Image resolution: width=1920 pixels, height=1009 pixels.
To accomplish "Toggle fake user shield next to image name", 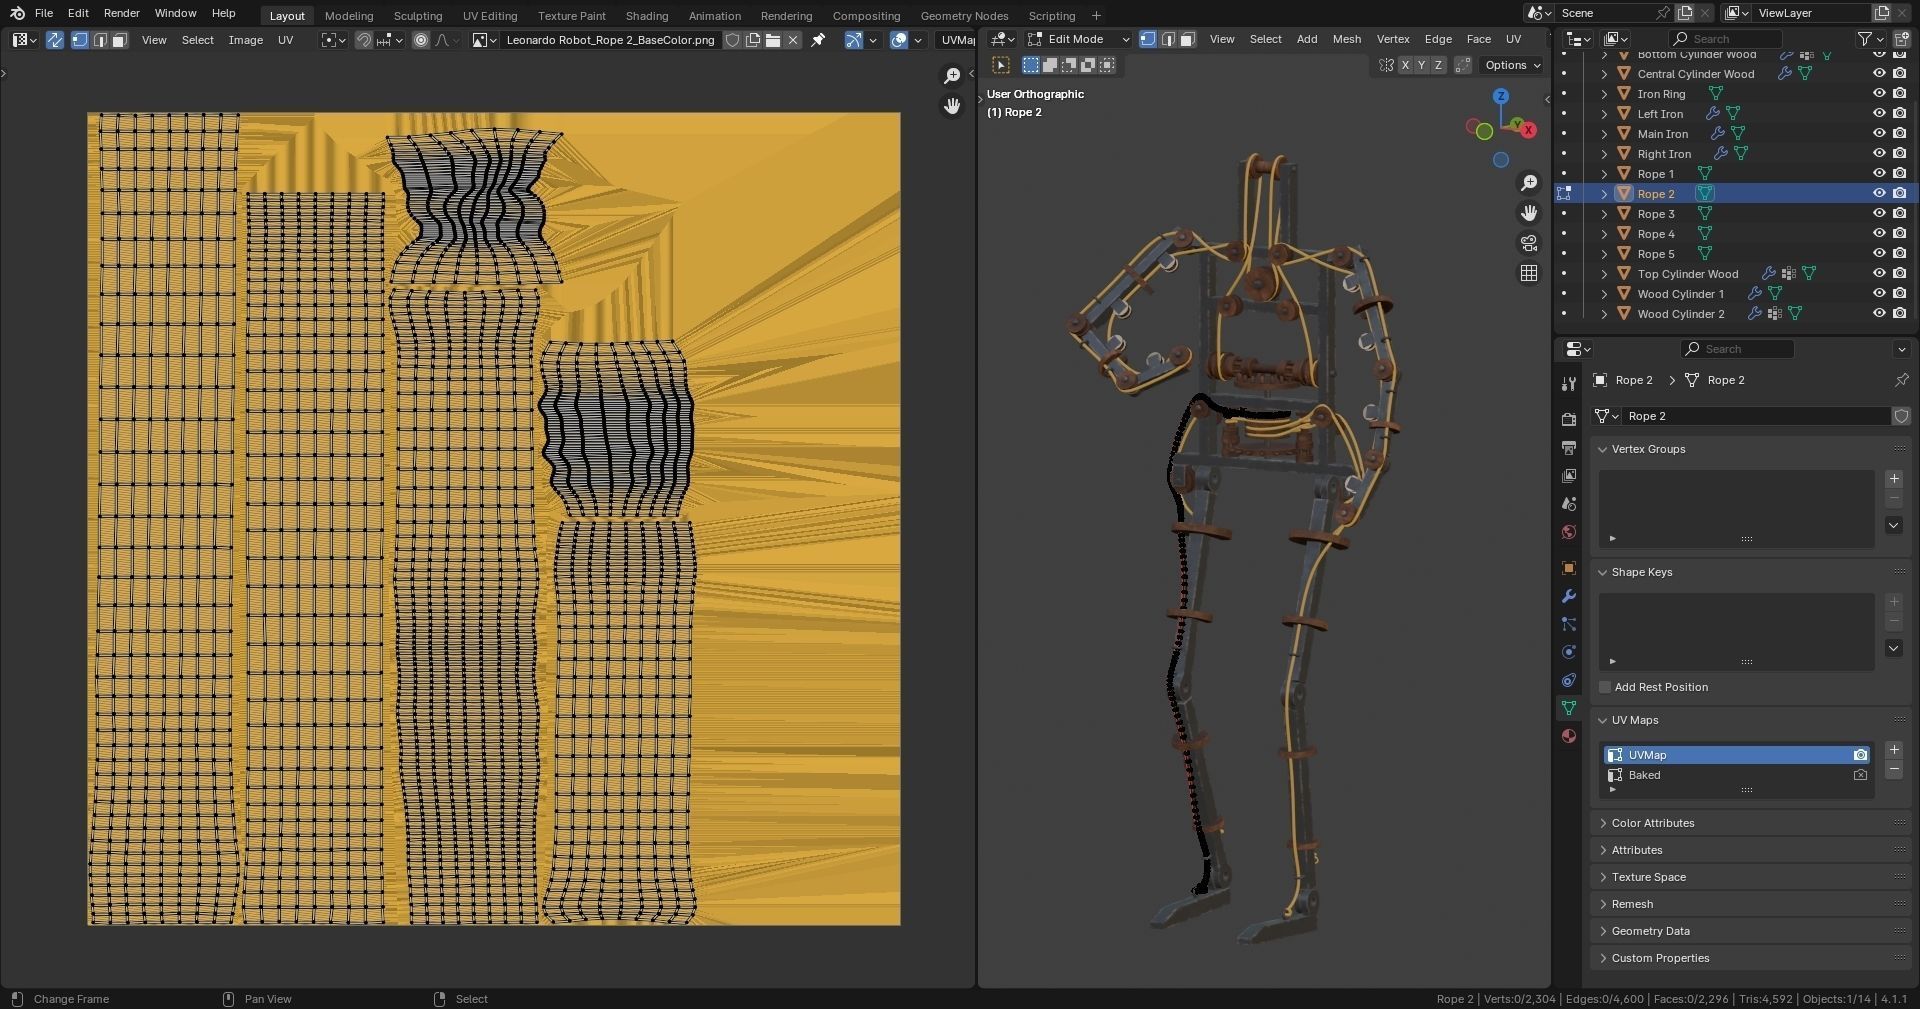I will 733,40.
